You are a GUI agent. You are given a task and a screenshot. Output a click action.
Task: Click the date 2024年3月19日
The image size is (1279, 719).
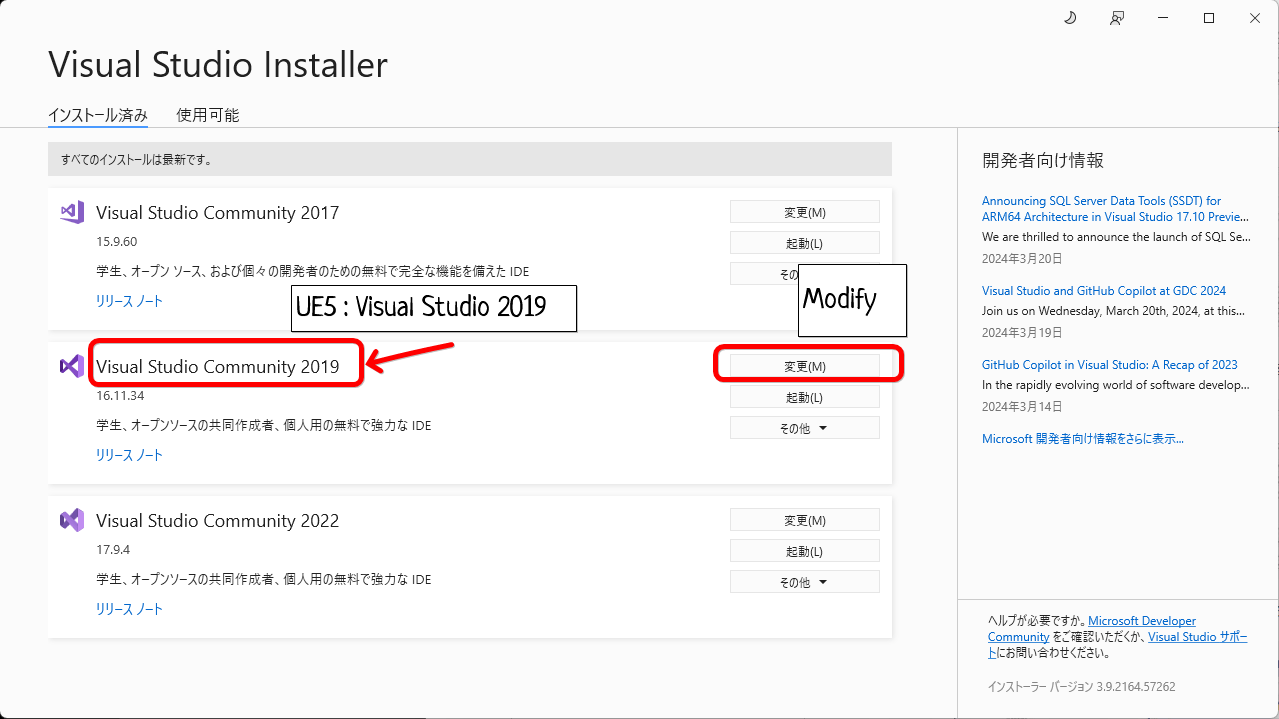click(1022, 332)
